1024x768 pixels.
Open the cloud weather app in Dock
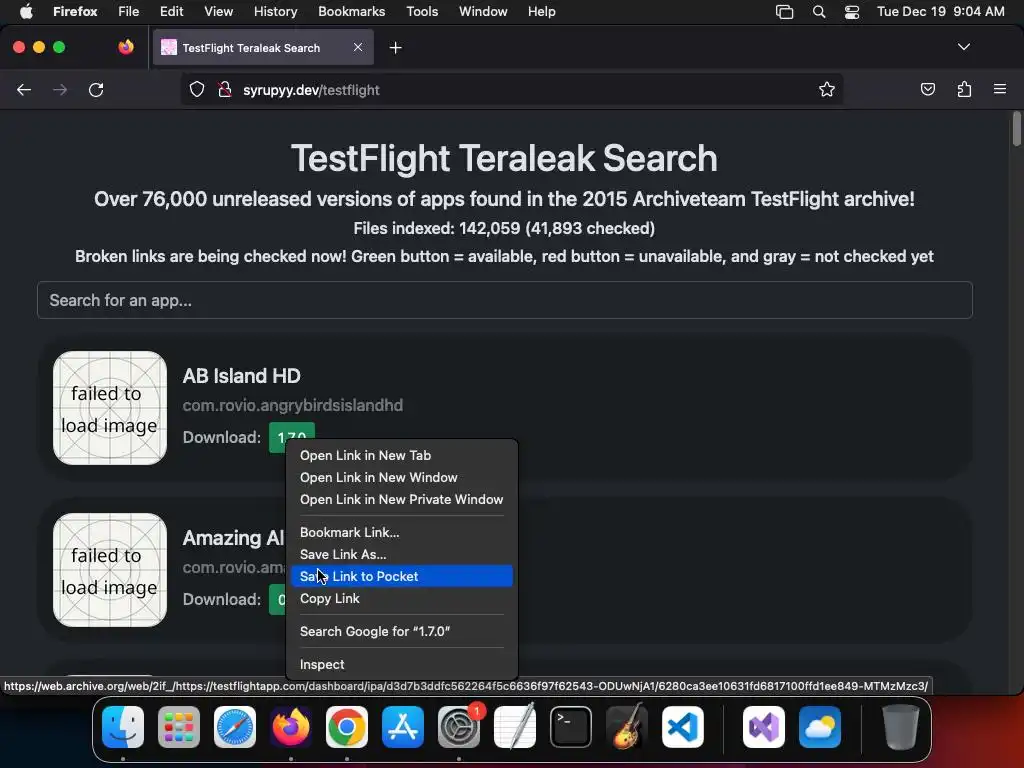coord(820,727)
